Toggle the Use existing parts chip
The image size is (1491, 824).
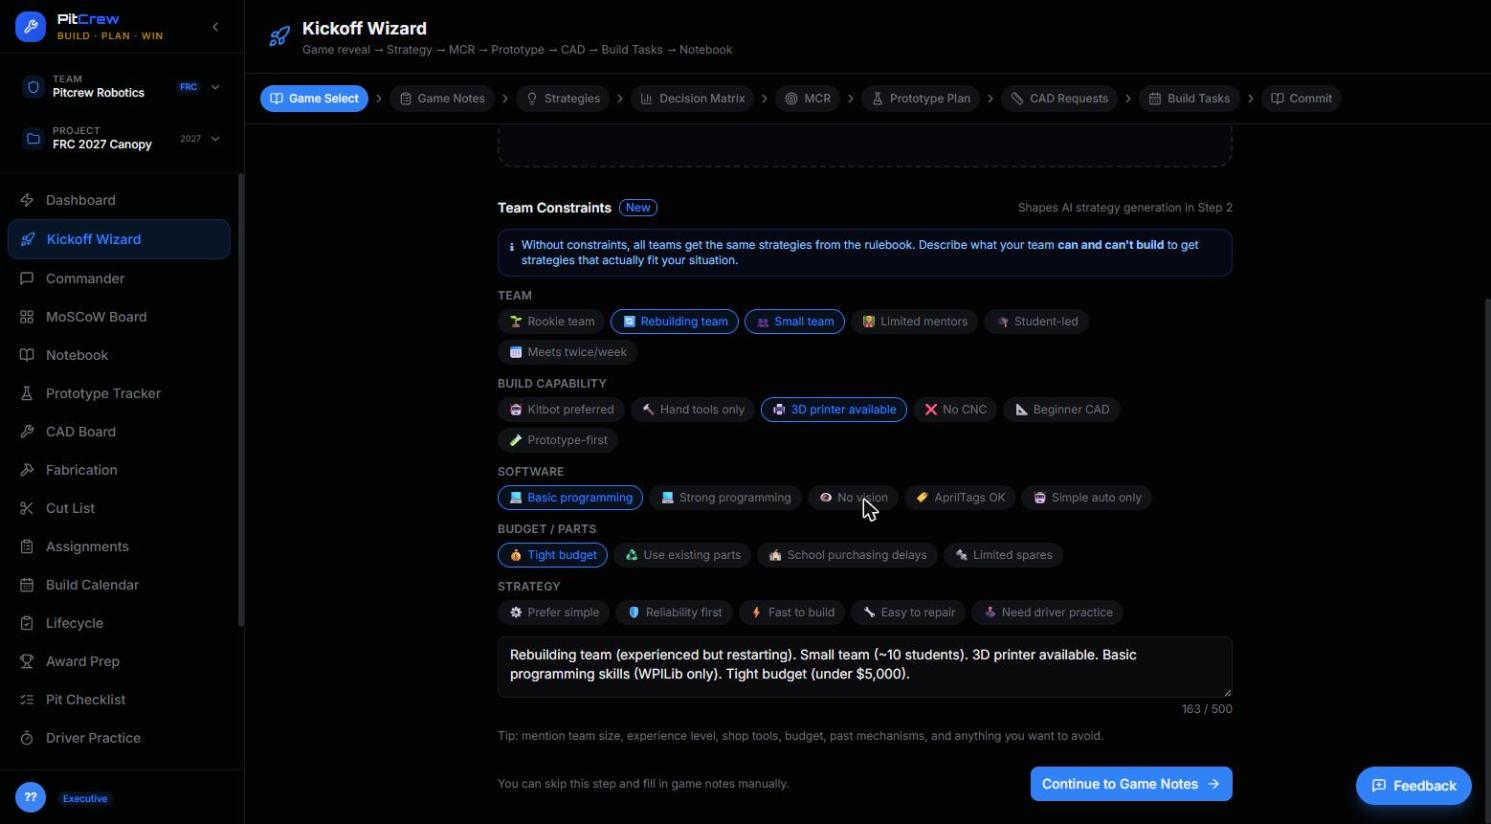683,555
